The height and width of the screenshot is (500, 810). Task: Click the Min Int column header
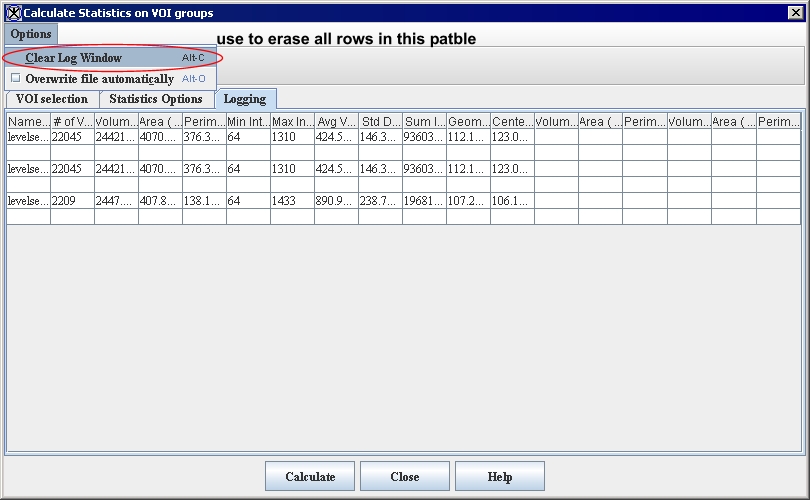click(x=248, y=121)
